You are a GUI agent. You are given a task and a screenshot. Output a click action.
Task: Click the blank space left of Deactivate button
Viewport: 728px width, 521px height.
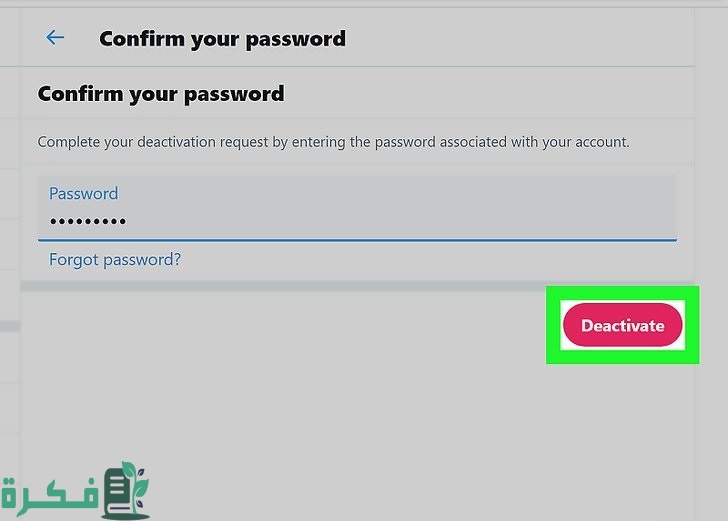click(x=300, y=326)
